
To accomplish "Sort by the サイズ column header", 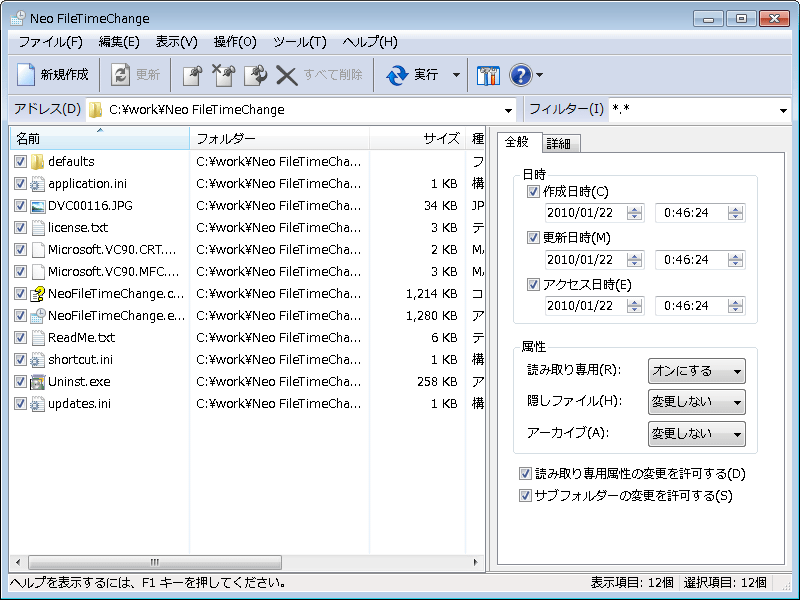I will coord(417,138).
